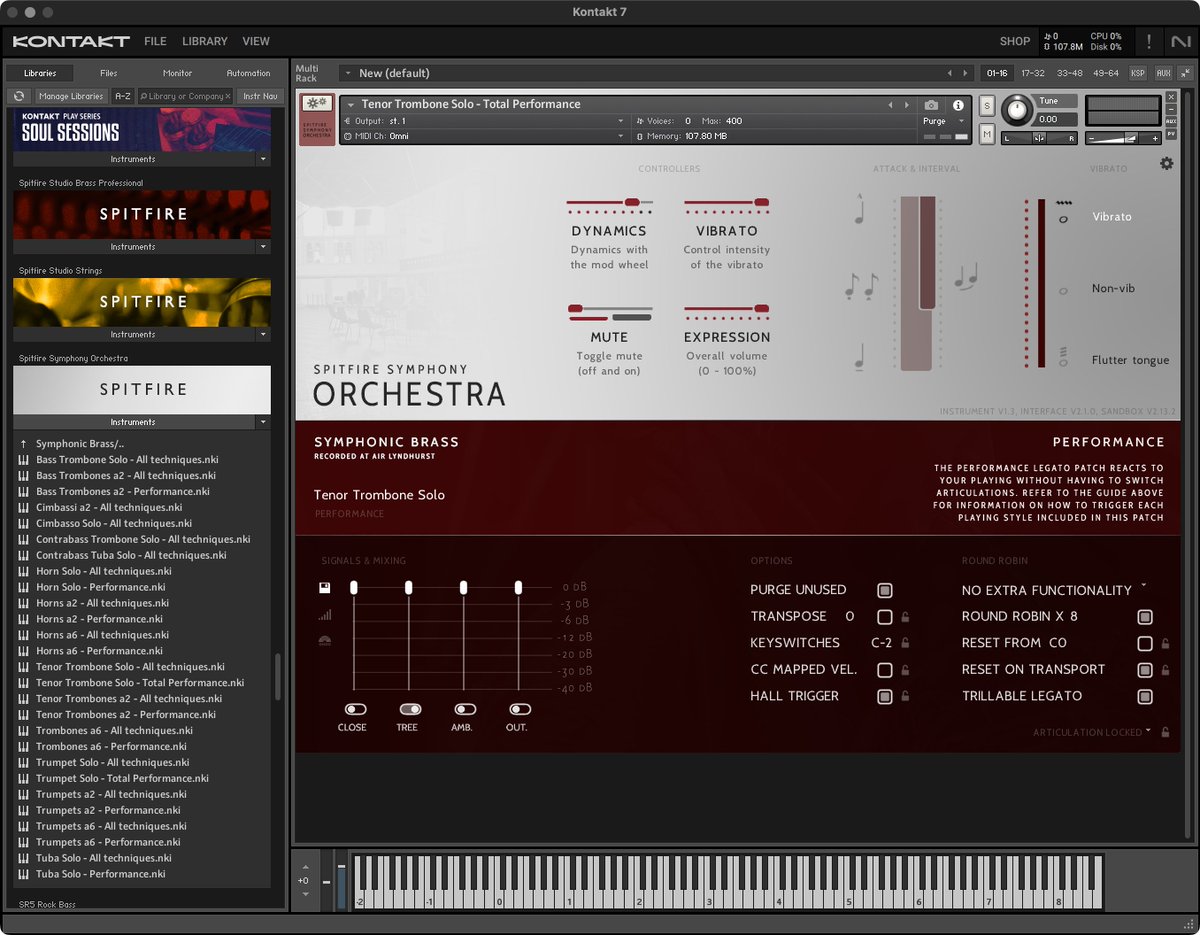Open the LIBRARY menu

(x=205, y=41)
